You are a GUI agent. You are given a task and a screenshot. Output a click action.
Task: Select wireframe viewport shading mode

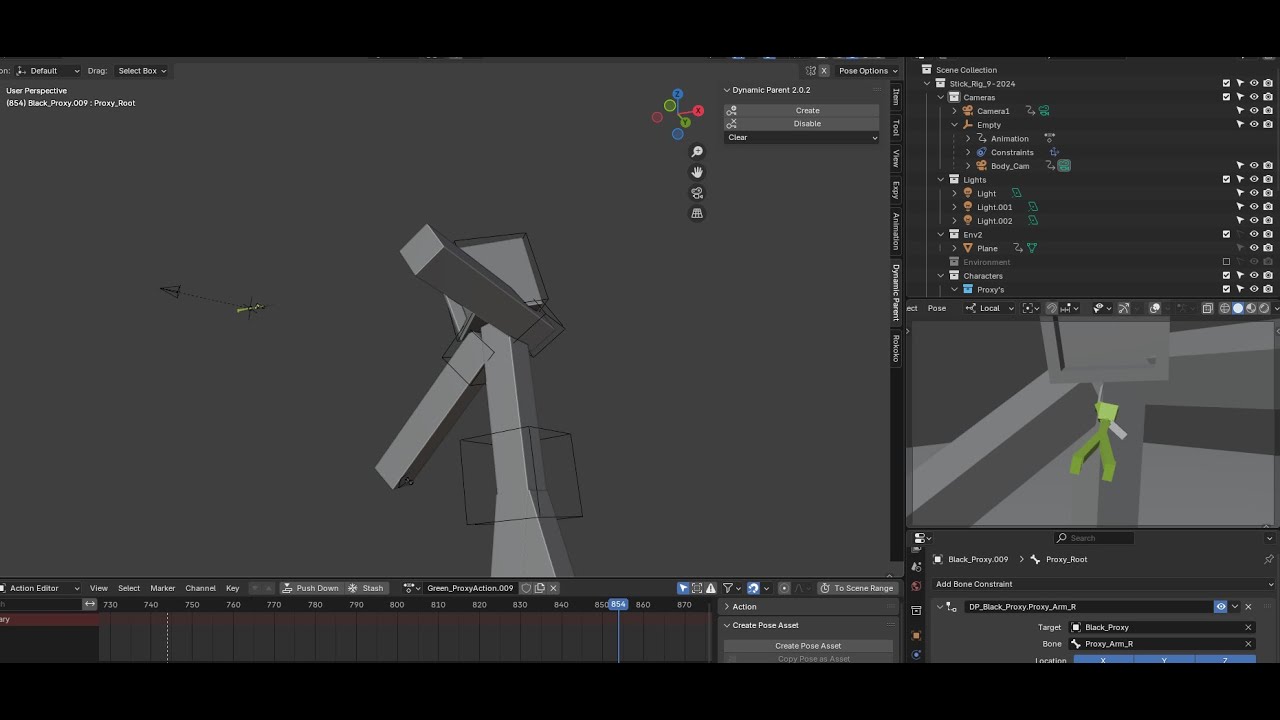pos(1225,308)
